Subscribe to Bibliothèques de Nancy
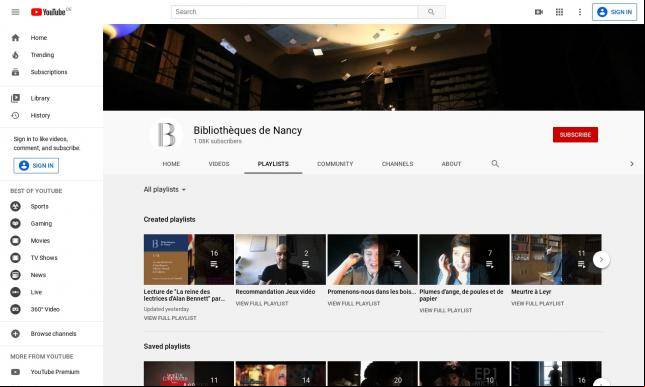 575,134
